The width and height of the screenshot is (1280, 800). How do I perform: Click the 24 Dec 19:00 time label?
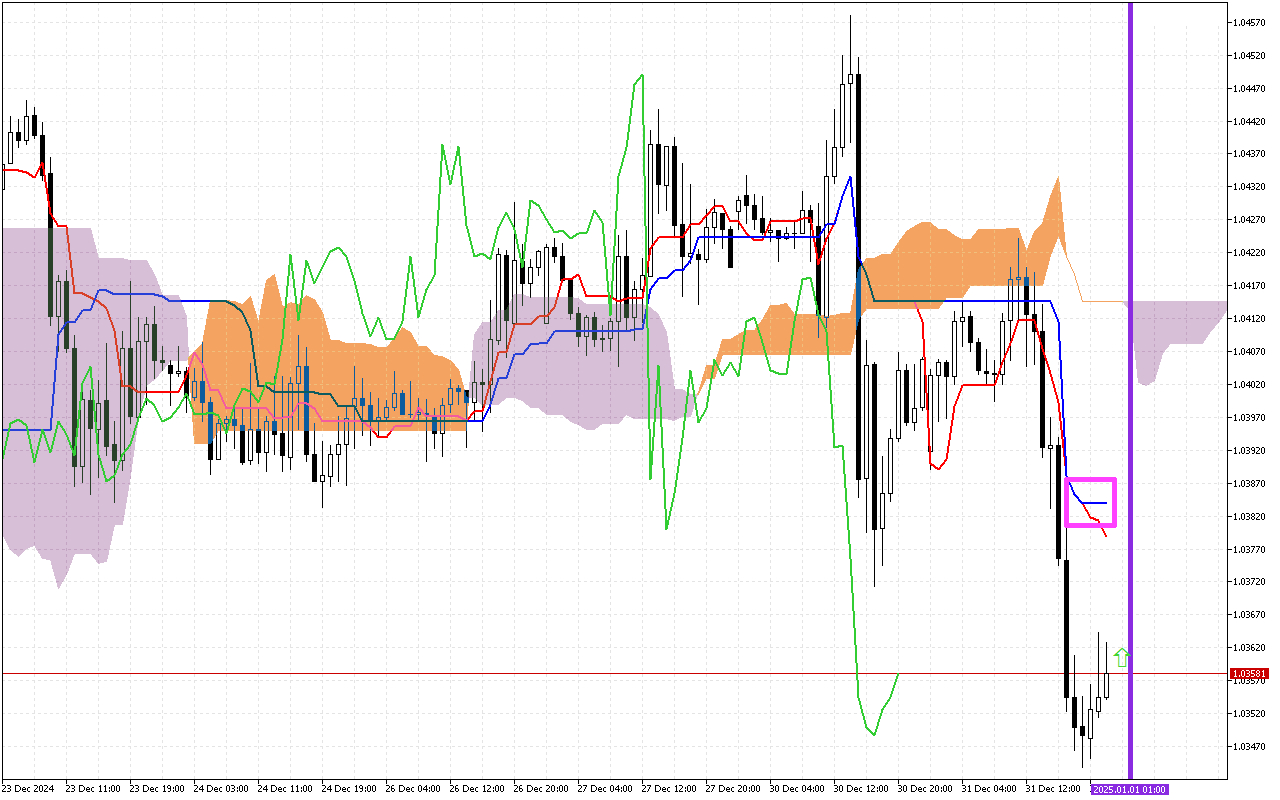(349, 789)
